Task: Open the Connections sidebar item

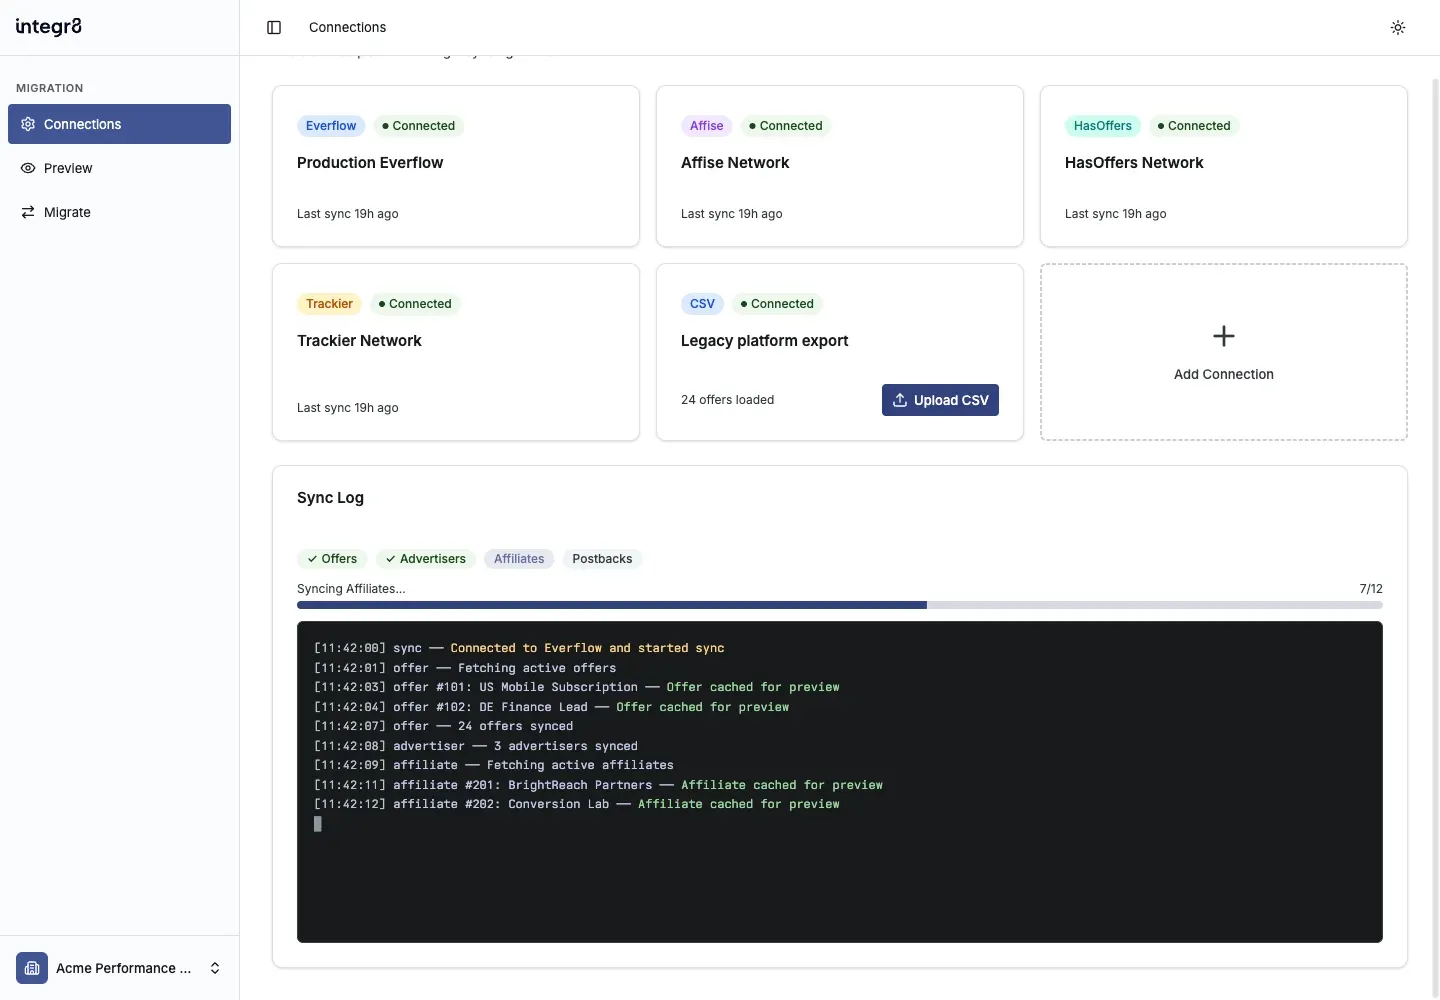Action: click(x=119, y=124)
